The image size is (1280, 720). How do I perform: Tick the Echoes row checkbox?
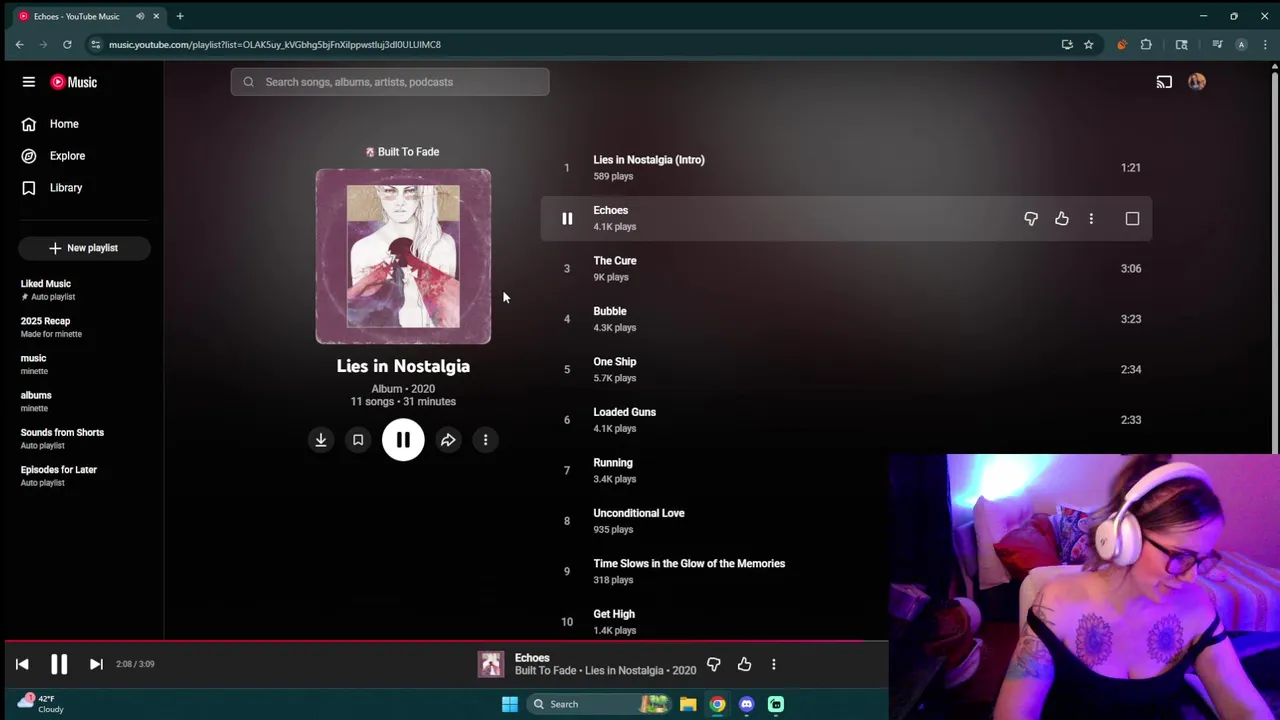click(x=1132, y=219)
